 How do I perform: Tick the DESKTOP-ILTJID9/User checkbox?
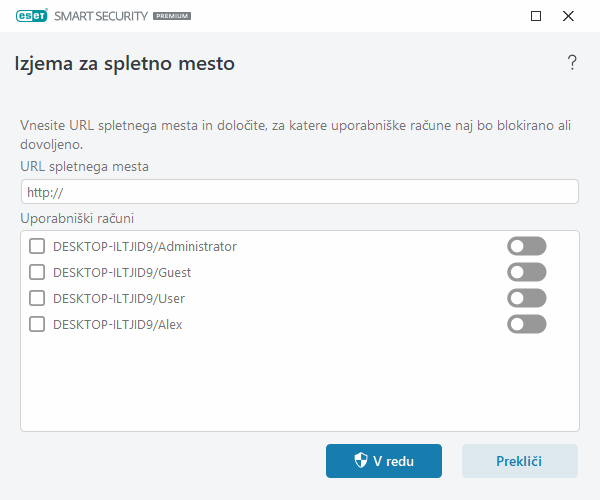click(37, 298)
